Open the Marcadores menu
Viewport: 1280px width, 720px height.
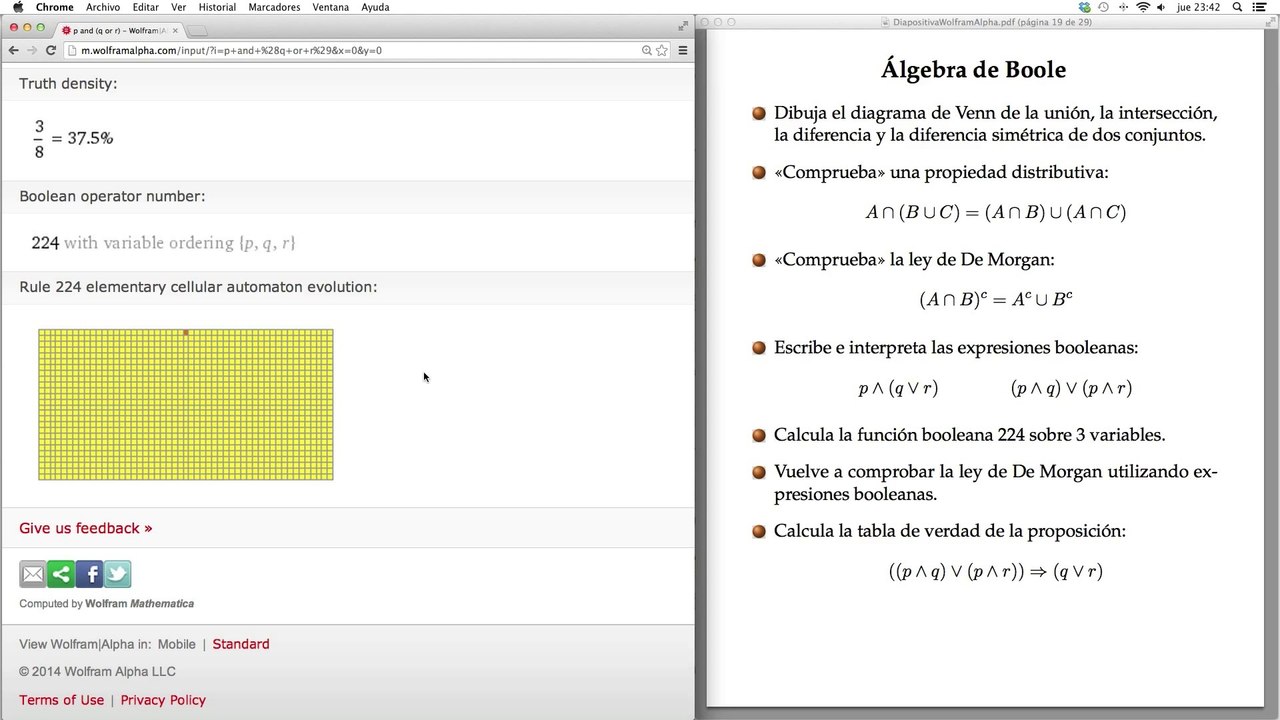[274, 7]
